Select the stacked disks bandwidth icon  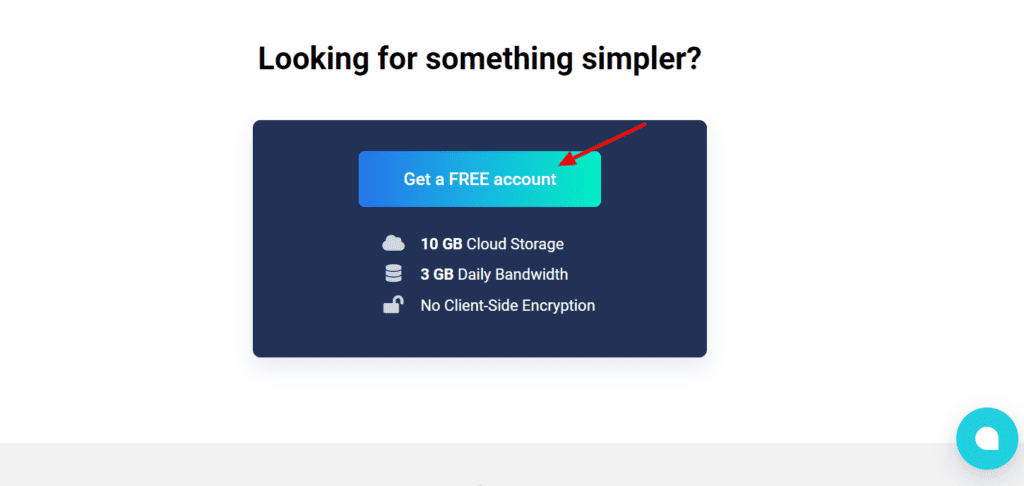click(x=393, y=274)
